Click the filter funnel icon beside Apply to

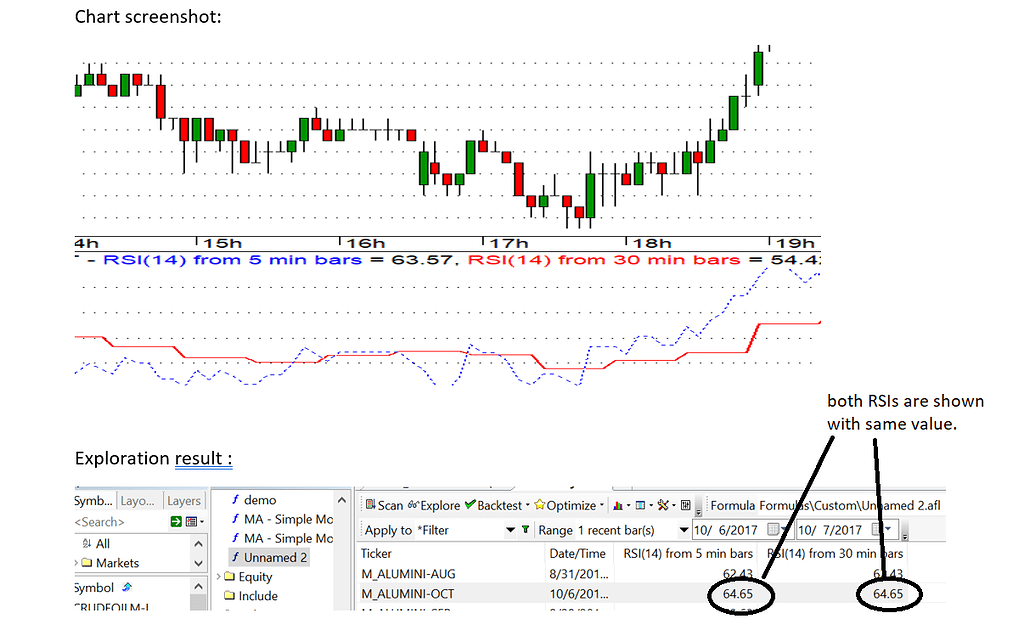coord(527,530)
